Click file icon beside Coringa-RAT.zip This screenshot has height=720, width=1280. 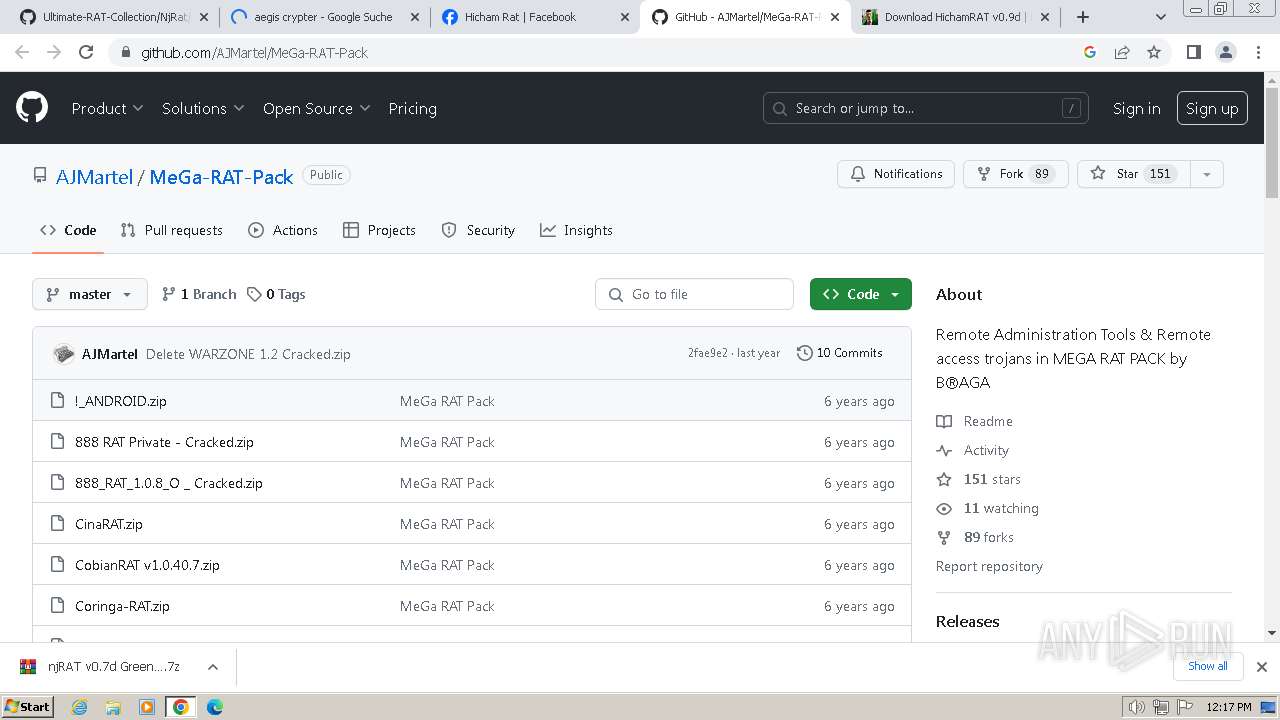pyautogui.click(x=57, y=606)
